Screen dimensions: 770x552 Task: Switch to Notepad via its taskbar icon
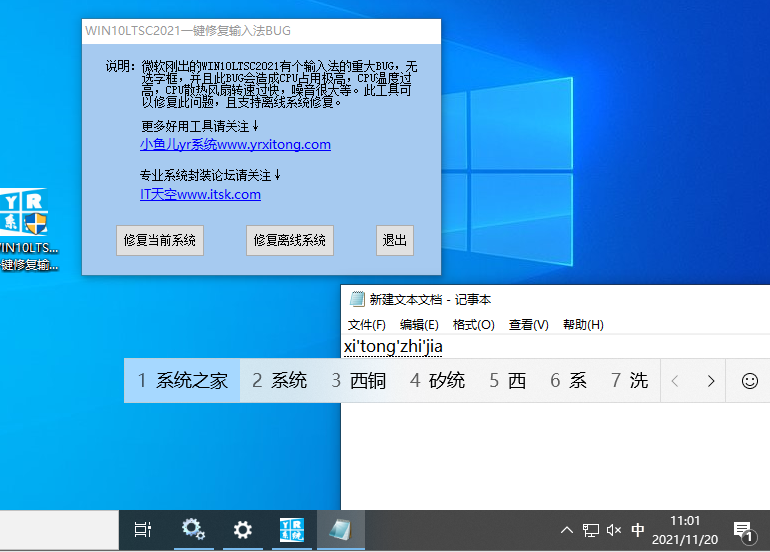point(341,531)
